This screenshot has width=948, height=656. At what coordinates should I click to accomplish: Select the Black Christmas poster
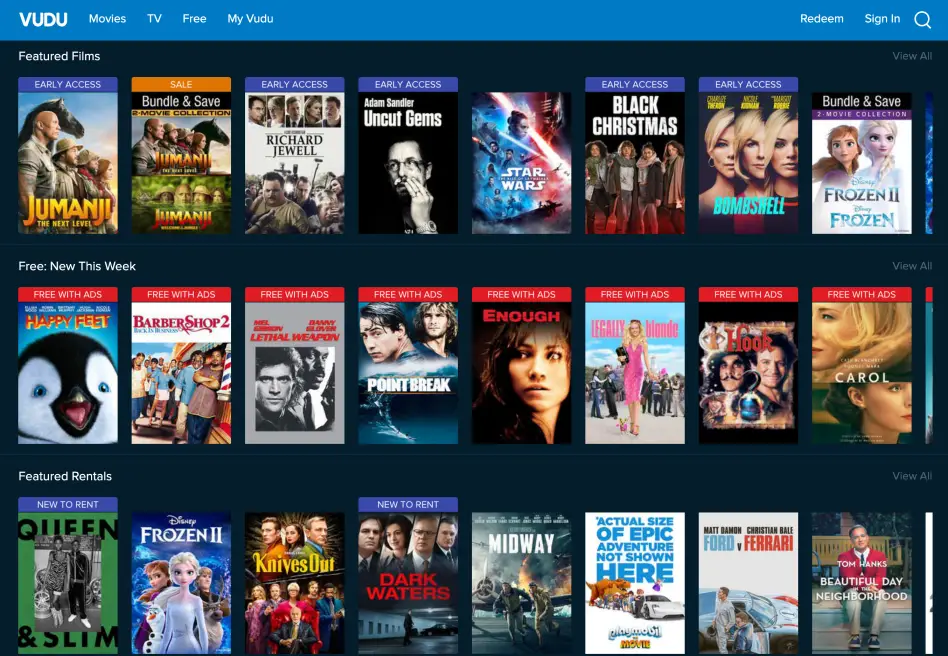[x=635, y=163]
